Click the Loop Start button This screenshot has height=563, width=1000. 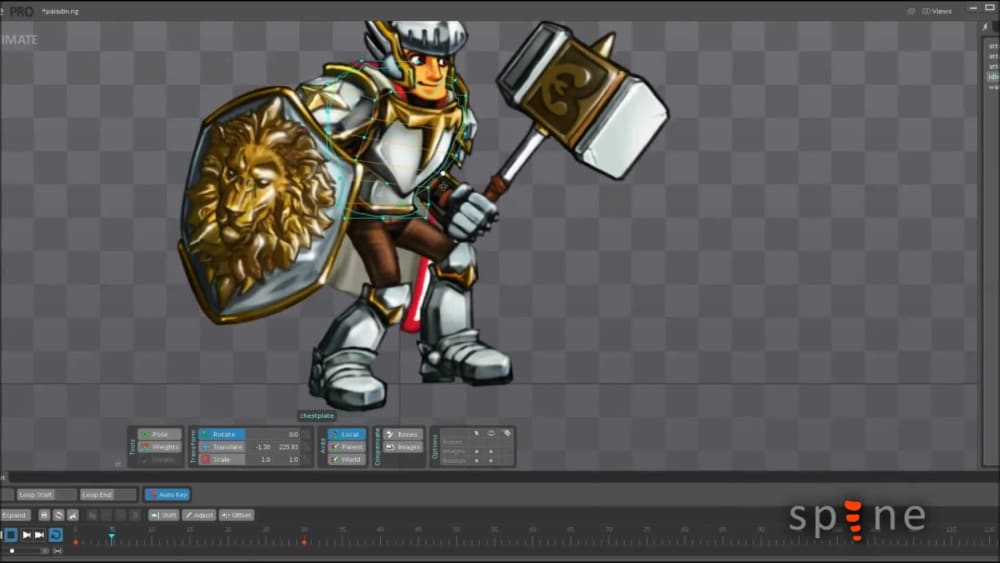36,495
